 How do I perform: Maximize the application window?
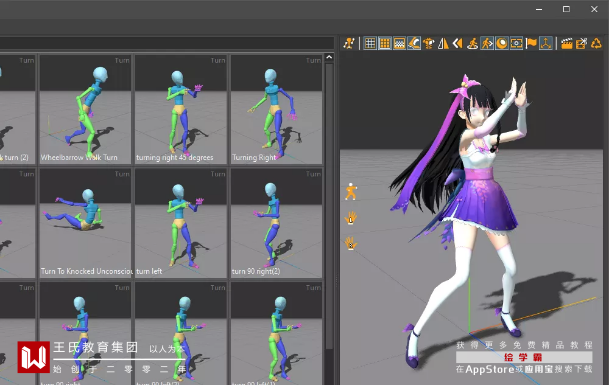[566, 9]
